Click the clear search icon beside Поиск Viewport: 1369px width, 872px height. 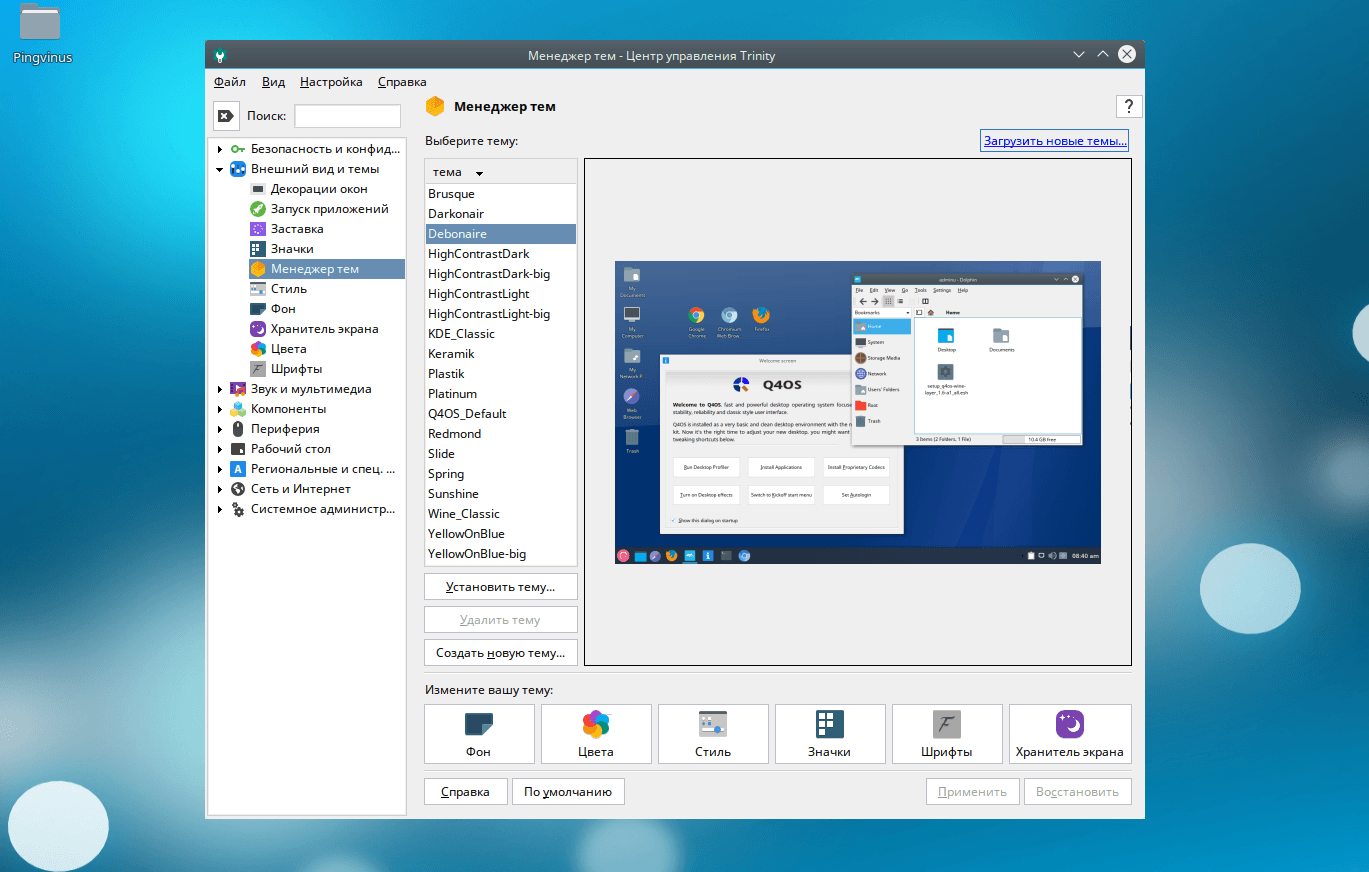click(226, 116)
